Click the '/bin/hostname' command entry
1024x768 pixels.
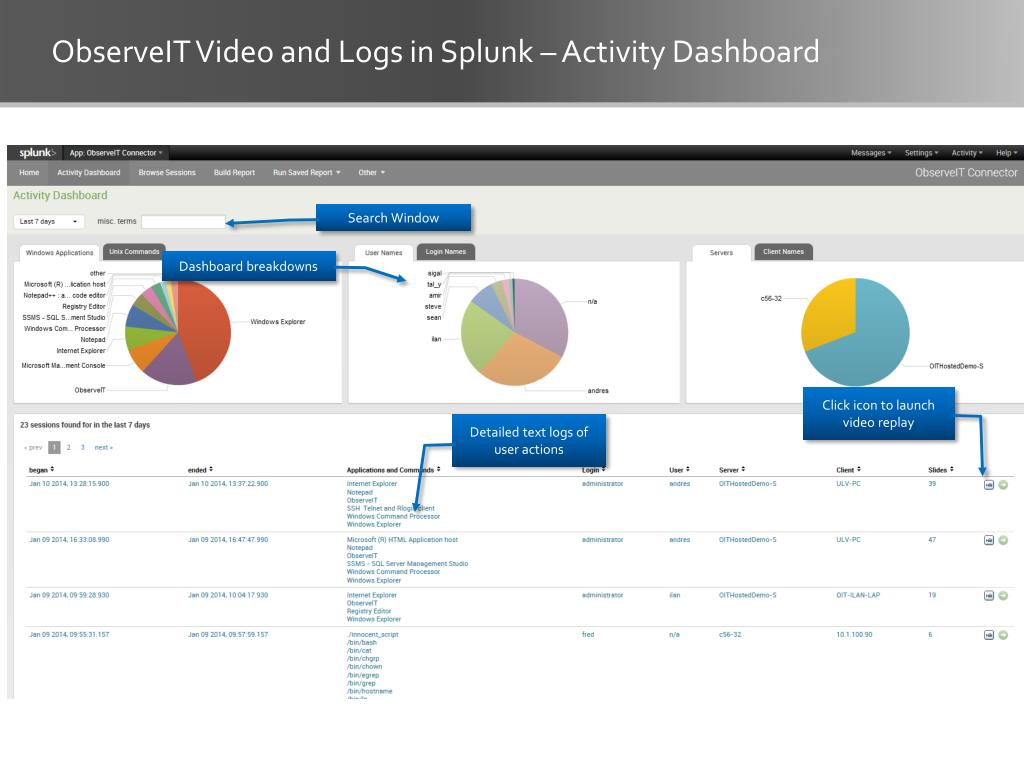(x=370, y=692)
